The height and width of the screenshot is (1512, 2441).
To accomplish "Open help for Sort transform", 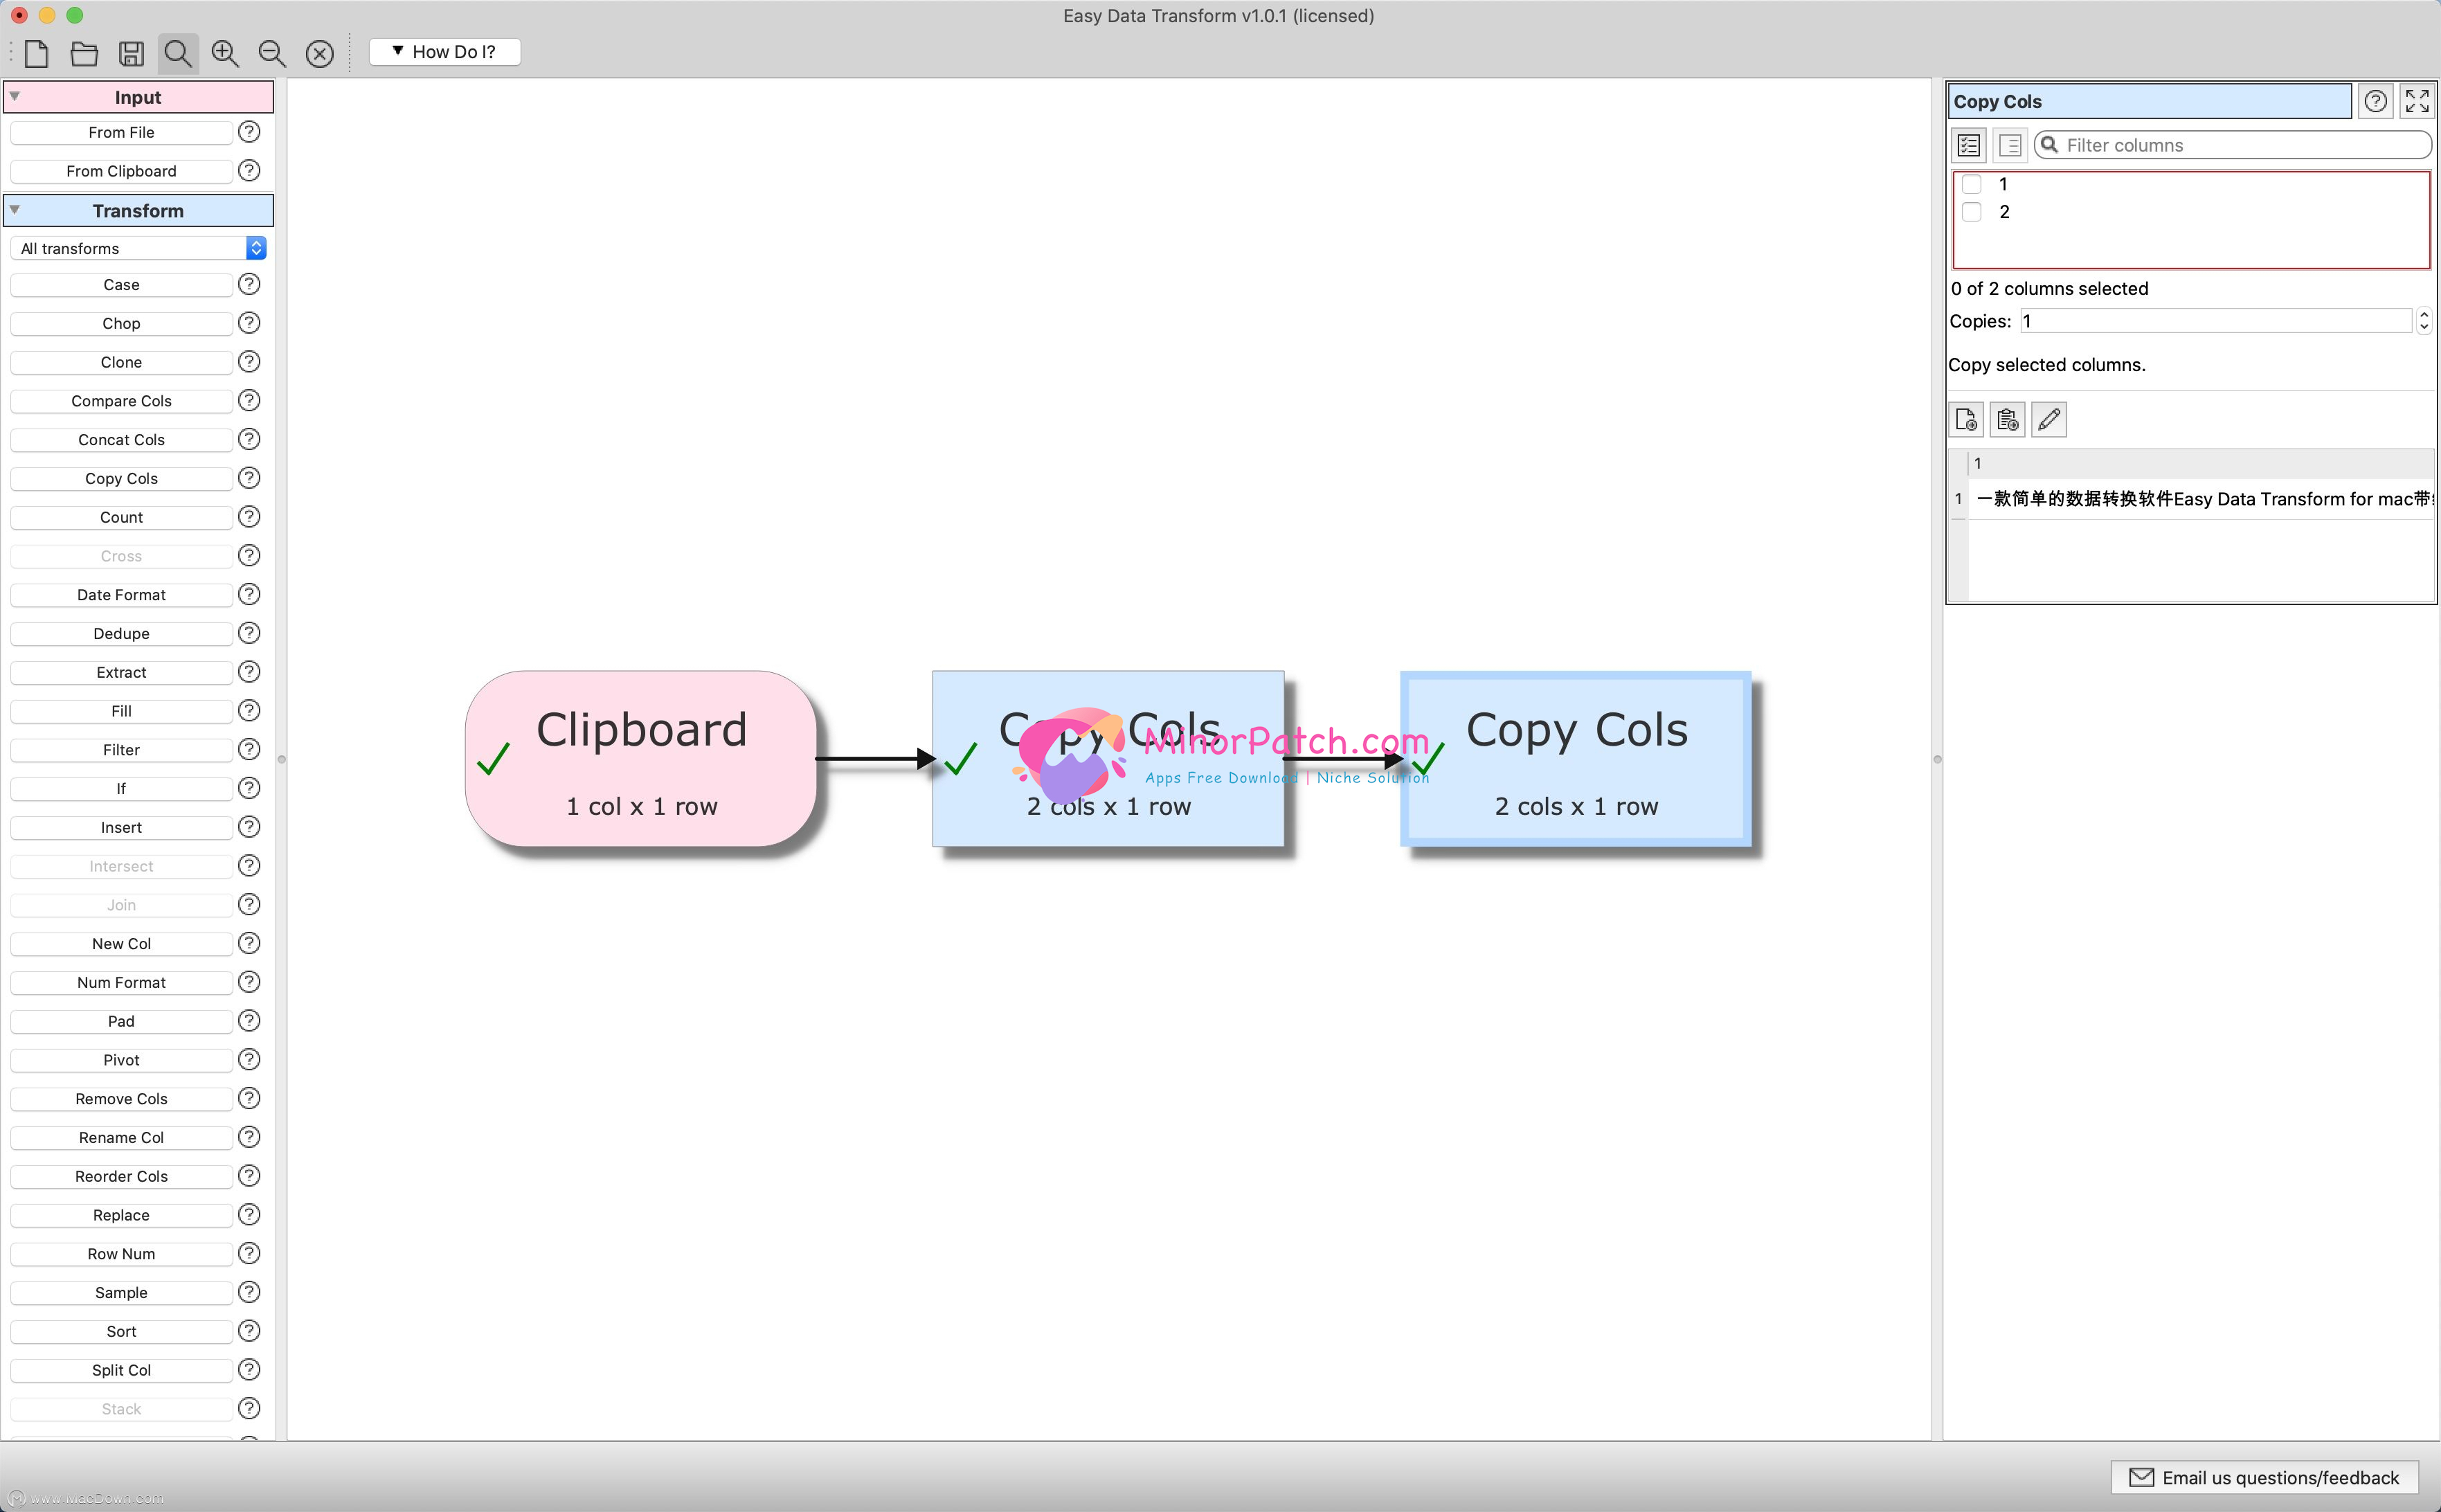I will pos(249,1331).
